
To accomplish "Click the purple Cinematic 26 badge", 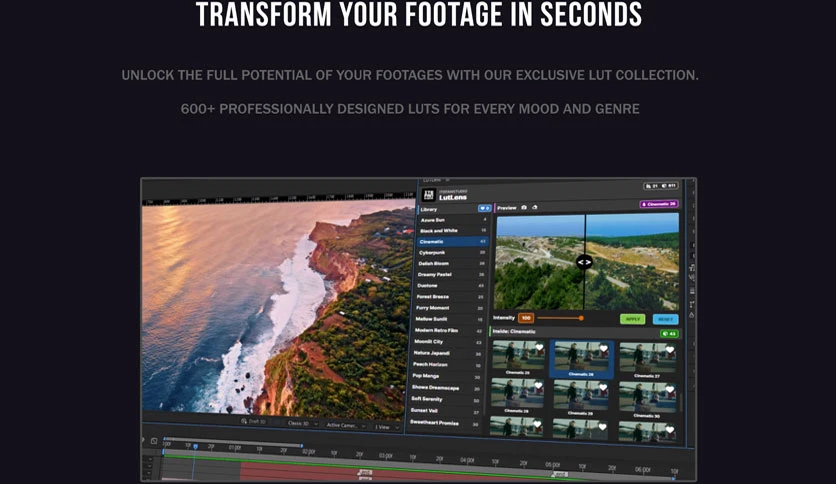I will coord(659,204).
